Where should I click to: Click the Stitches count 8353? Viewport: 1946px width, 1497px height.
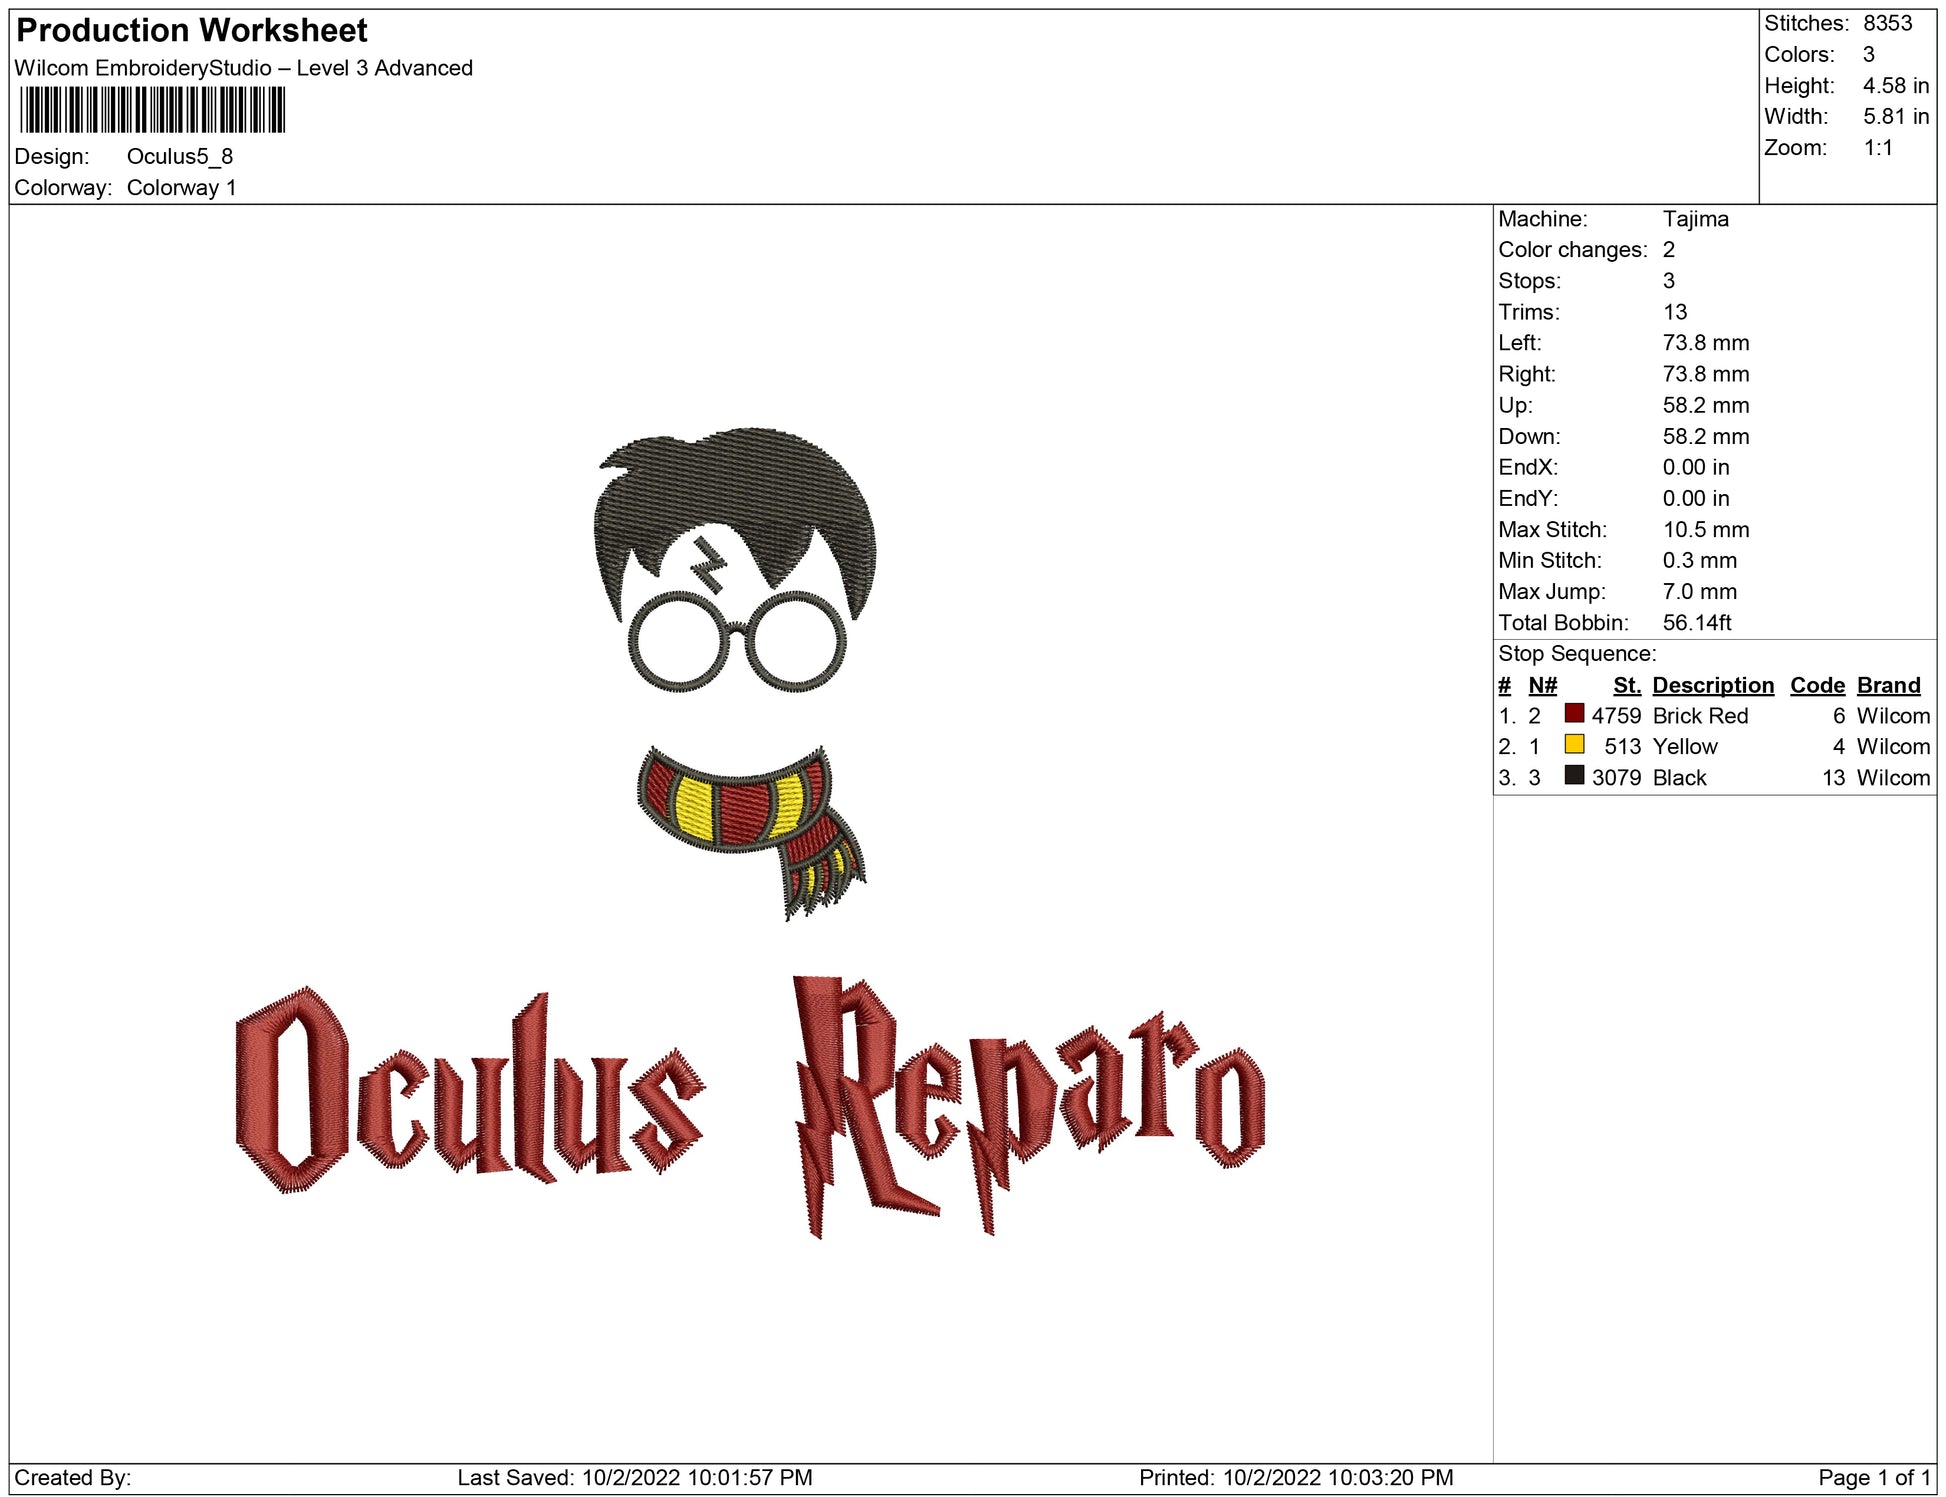point(1886,23)
